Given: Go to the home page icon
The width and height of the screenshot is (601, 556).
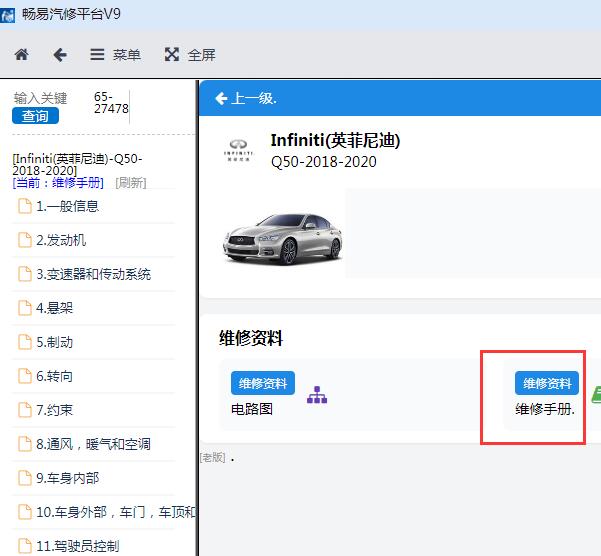Looking at the screenshot, I should [x=21, y=54].
